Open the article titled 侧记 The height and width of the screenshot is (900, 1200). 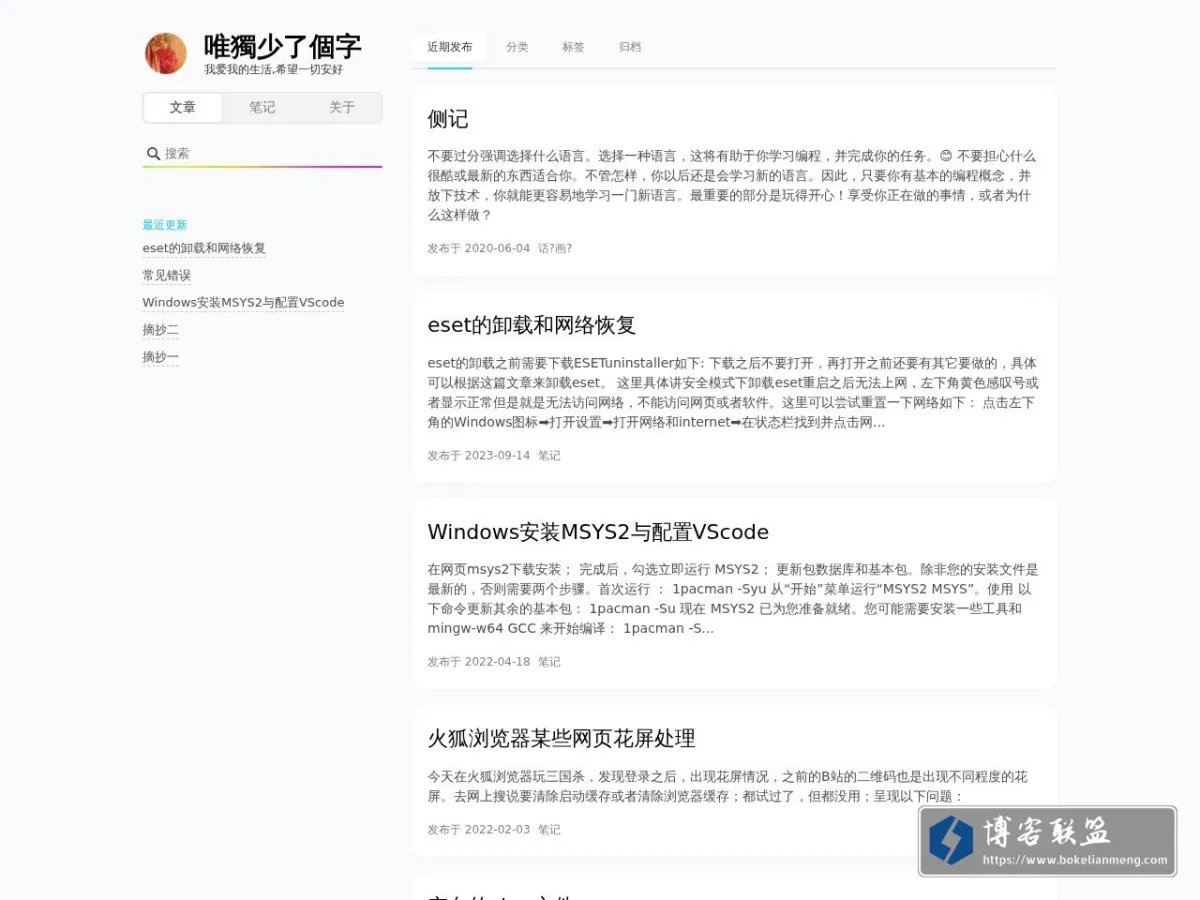[448, 119]
